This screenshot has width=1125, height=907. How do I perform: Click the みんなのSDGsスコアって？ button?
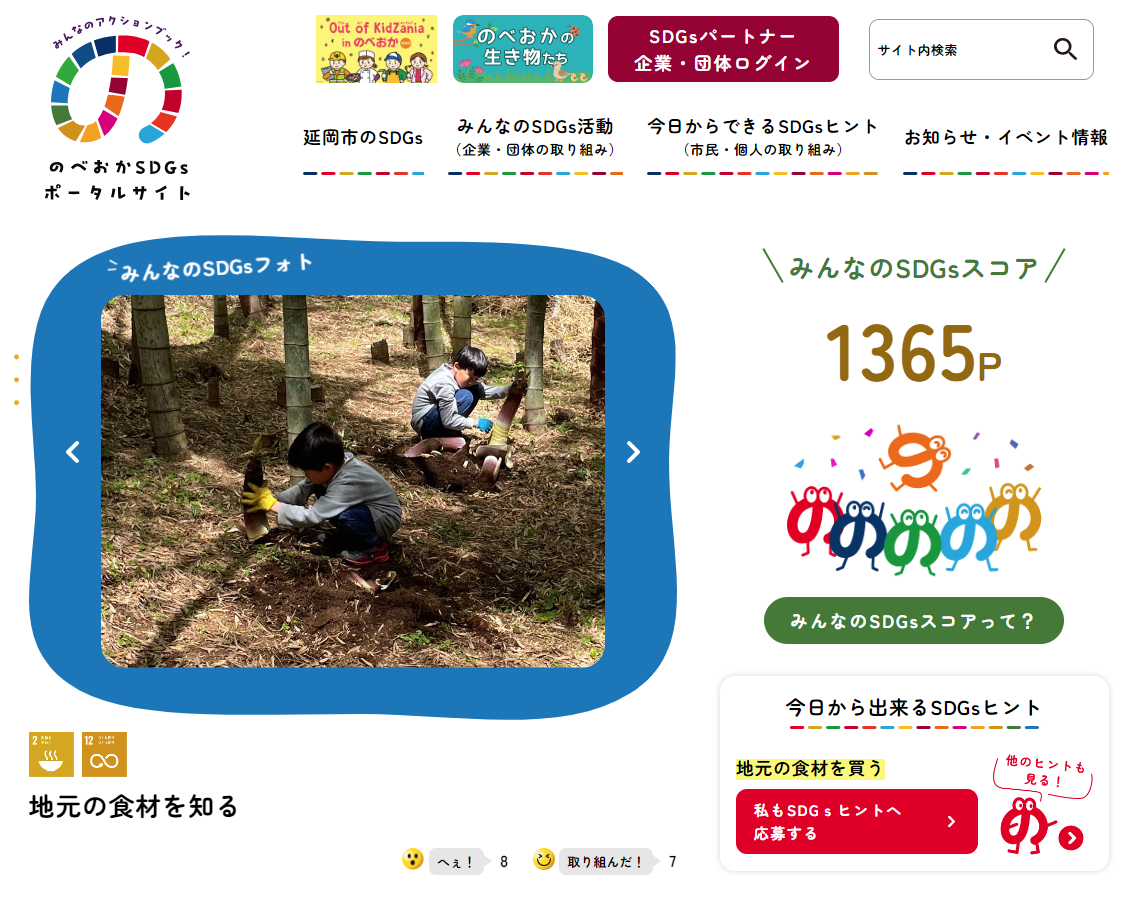(913, 621)
